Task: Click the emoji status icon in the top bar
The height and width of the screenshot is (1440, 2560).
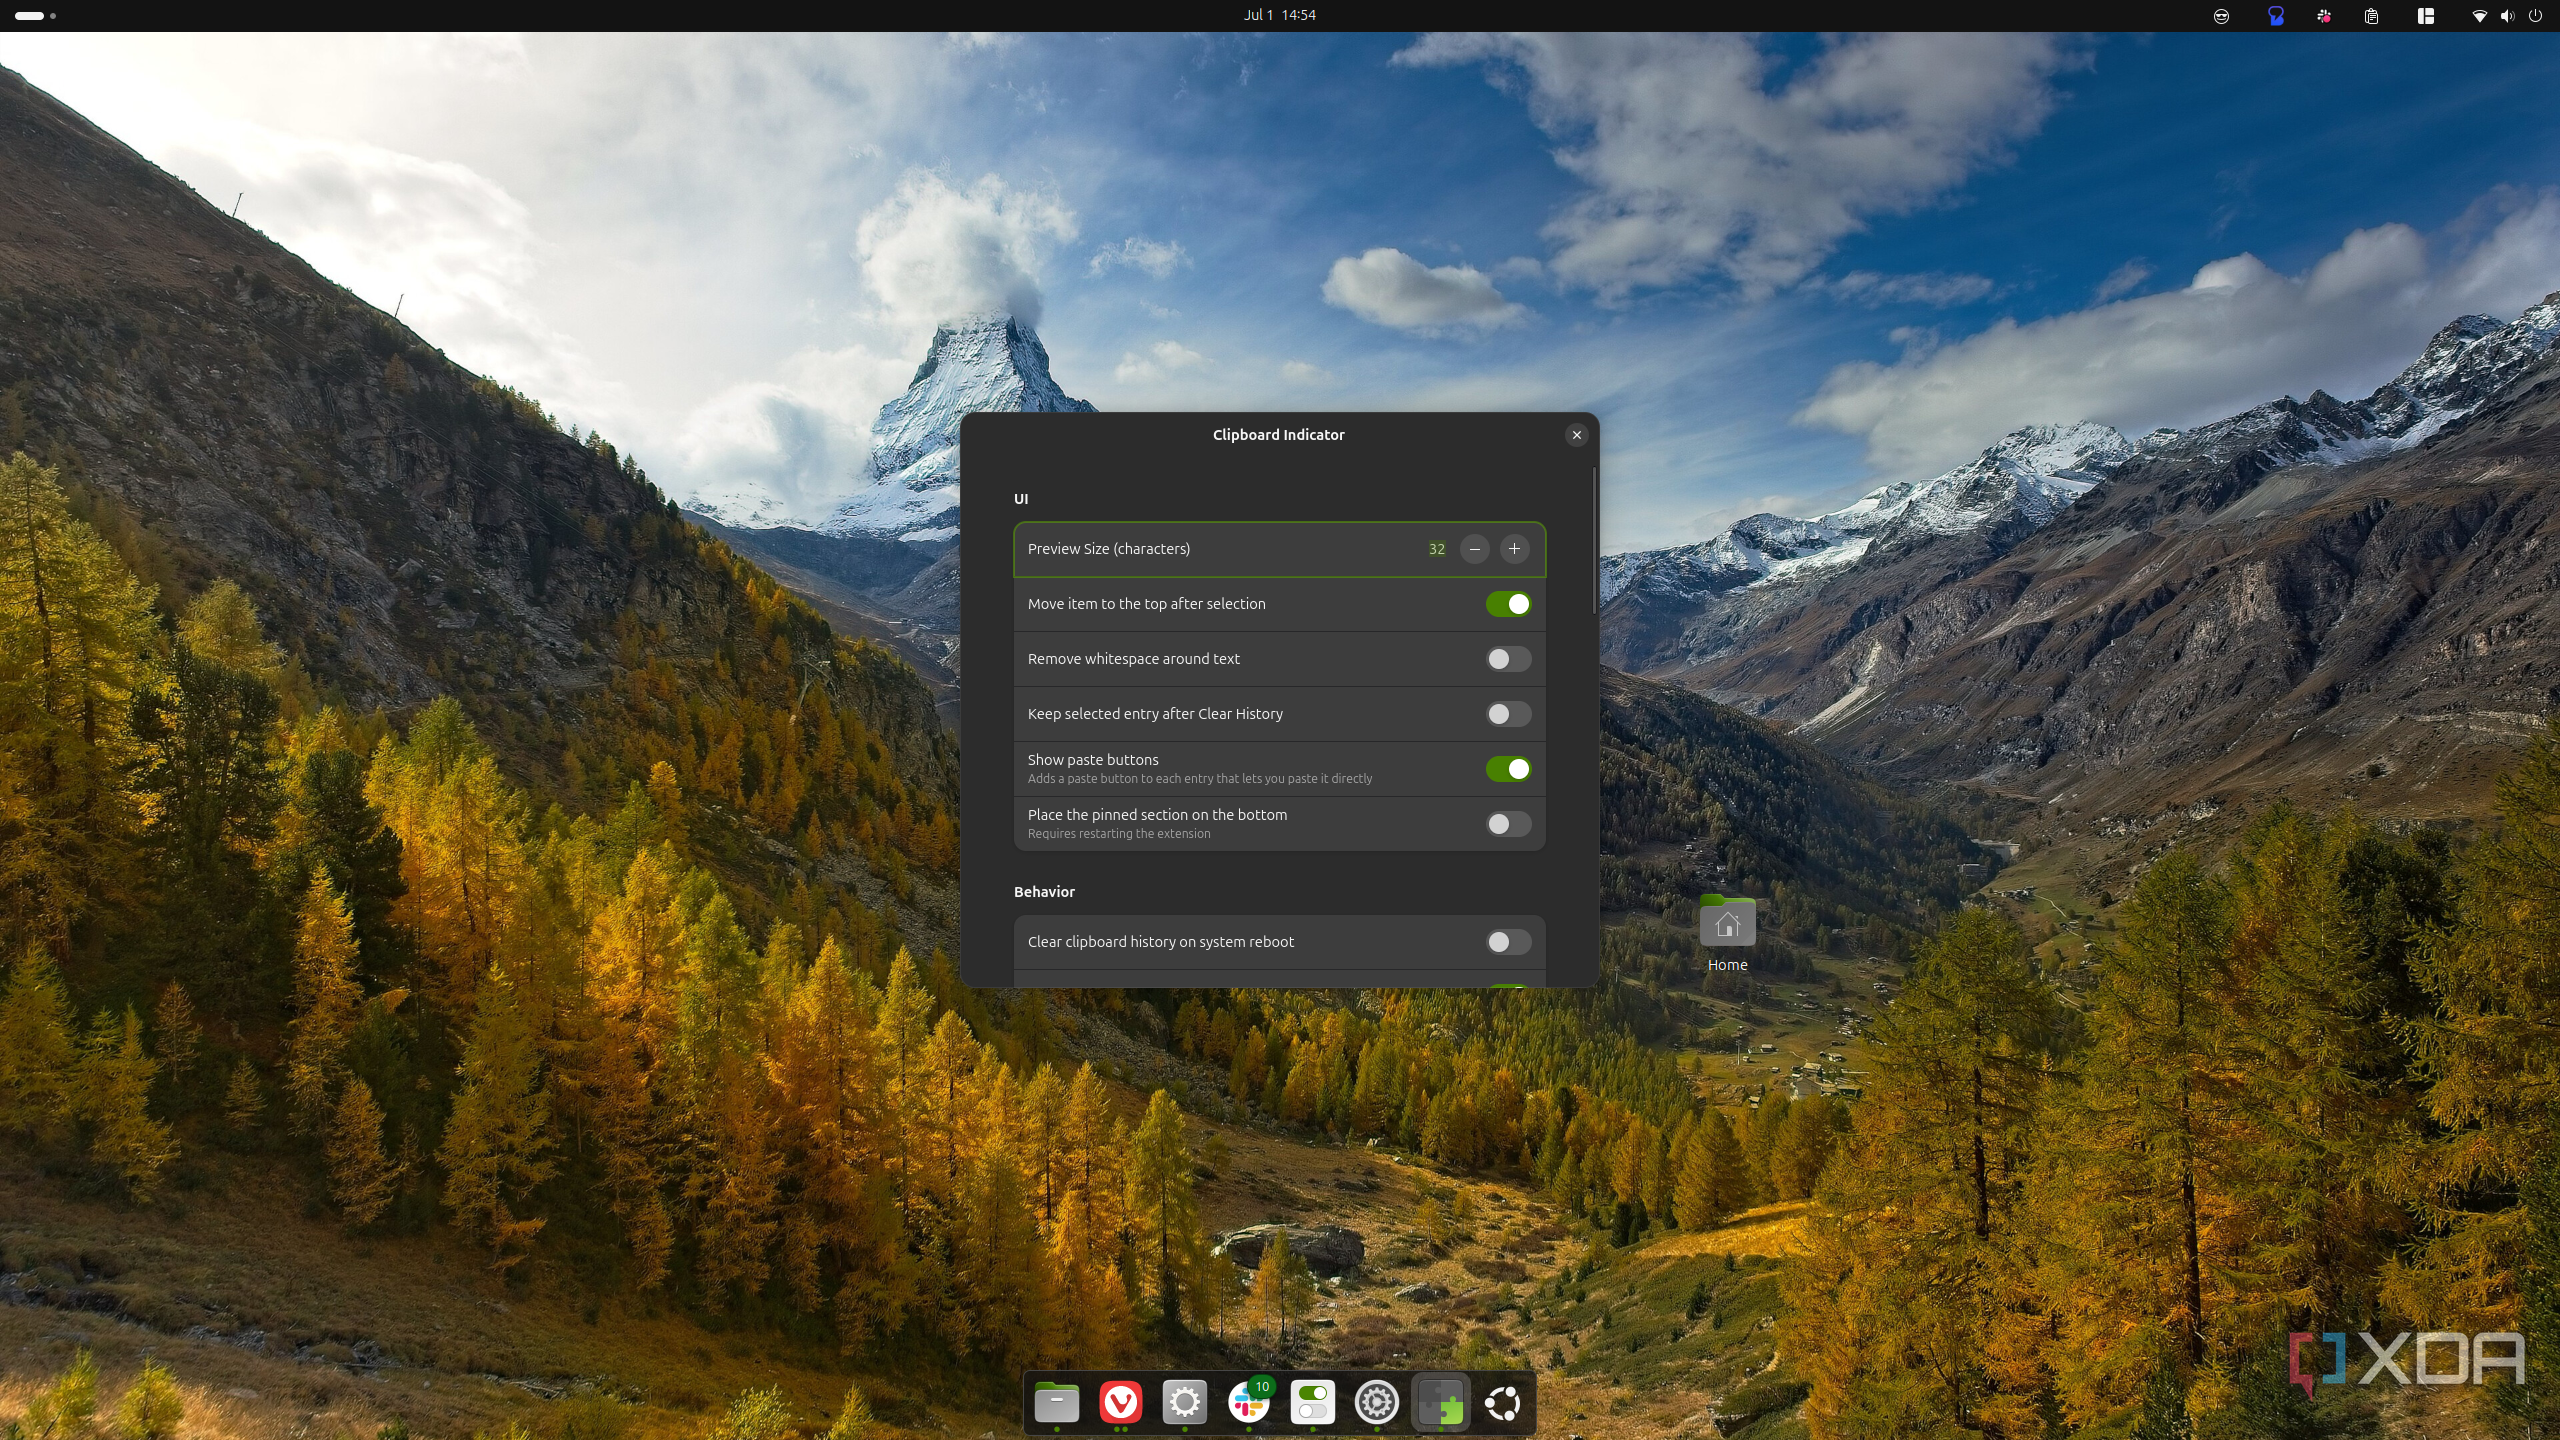Action: pos(2221,15)
